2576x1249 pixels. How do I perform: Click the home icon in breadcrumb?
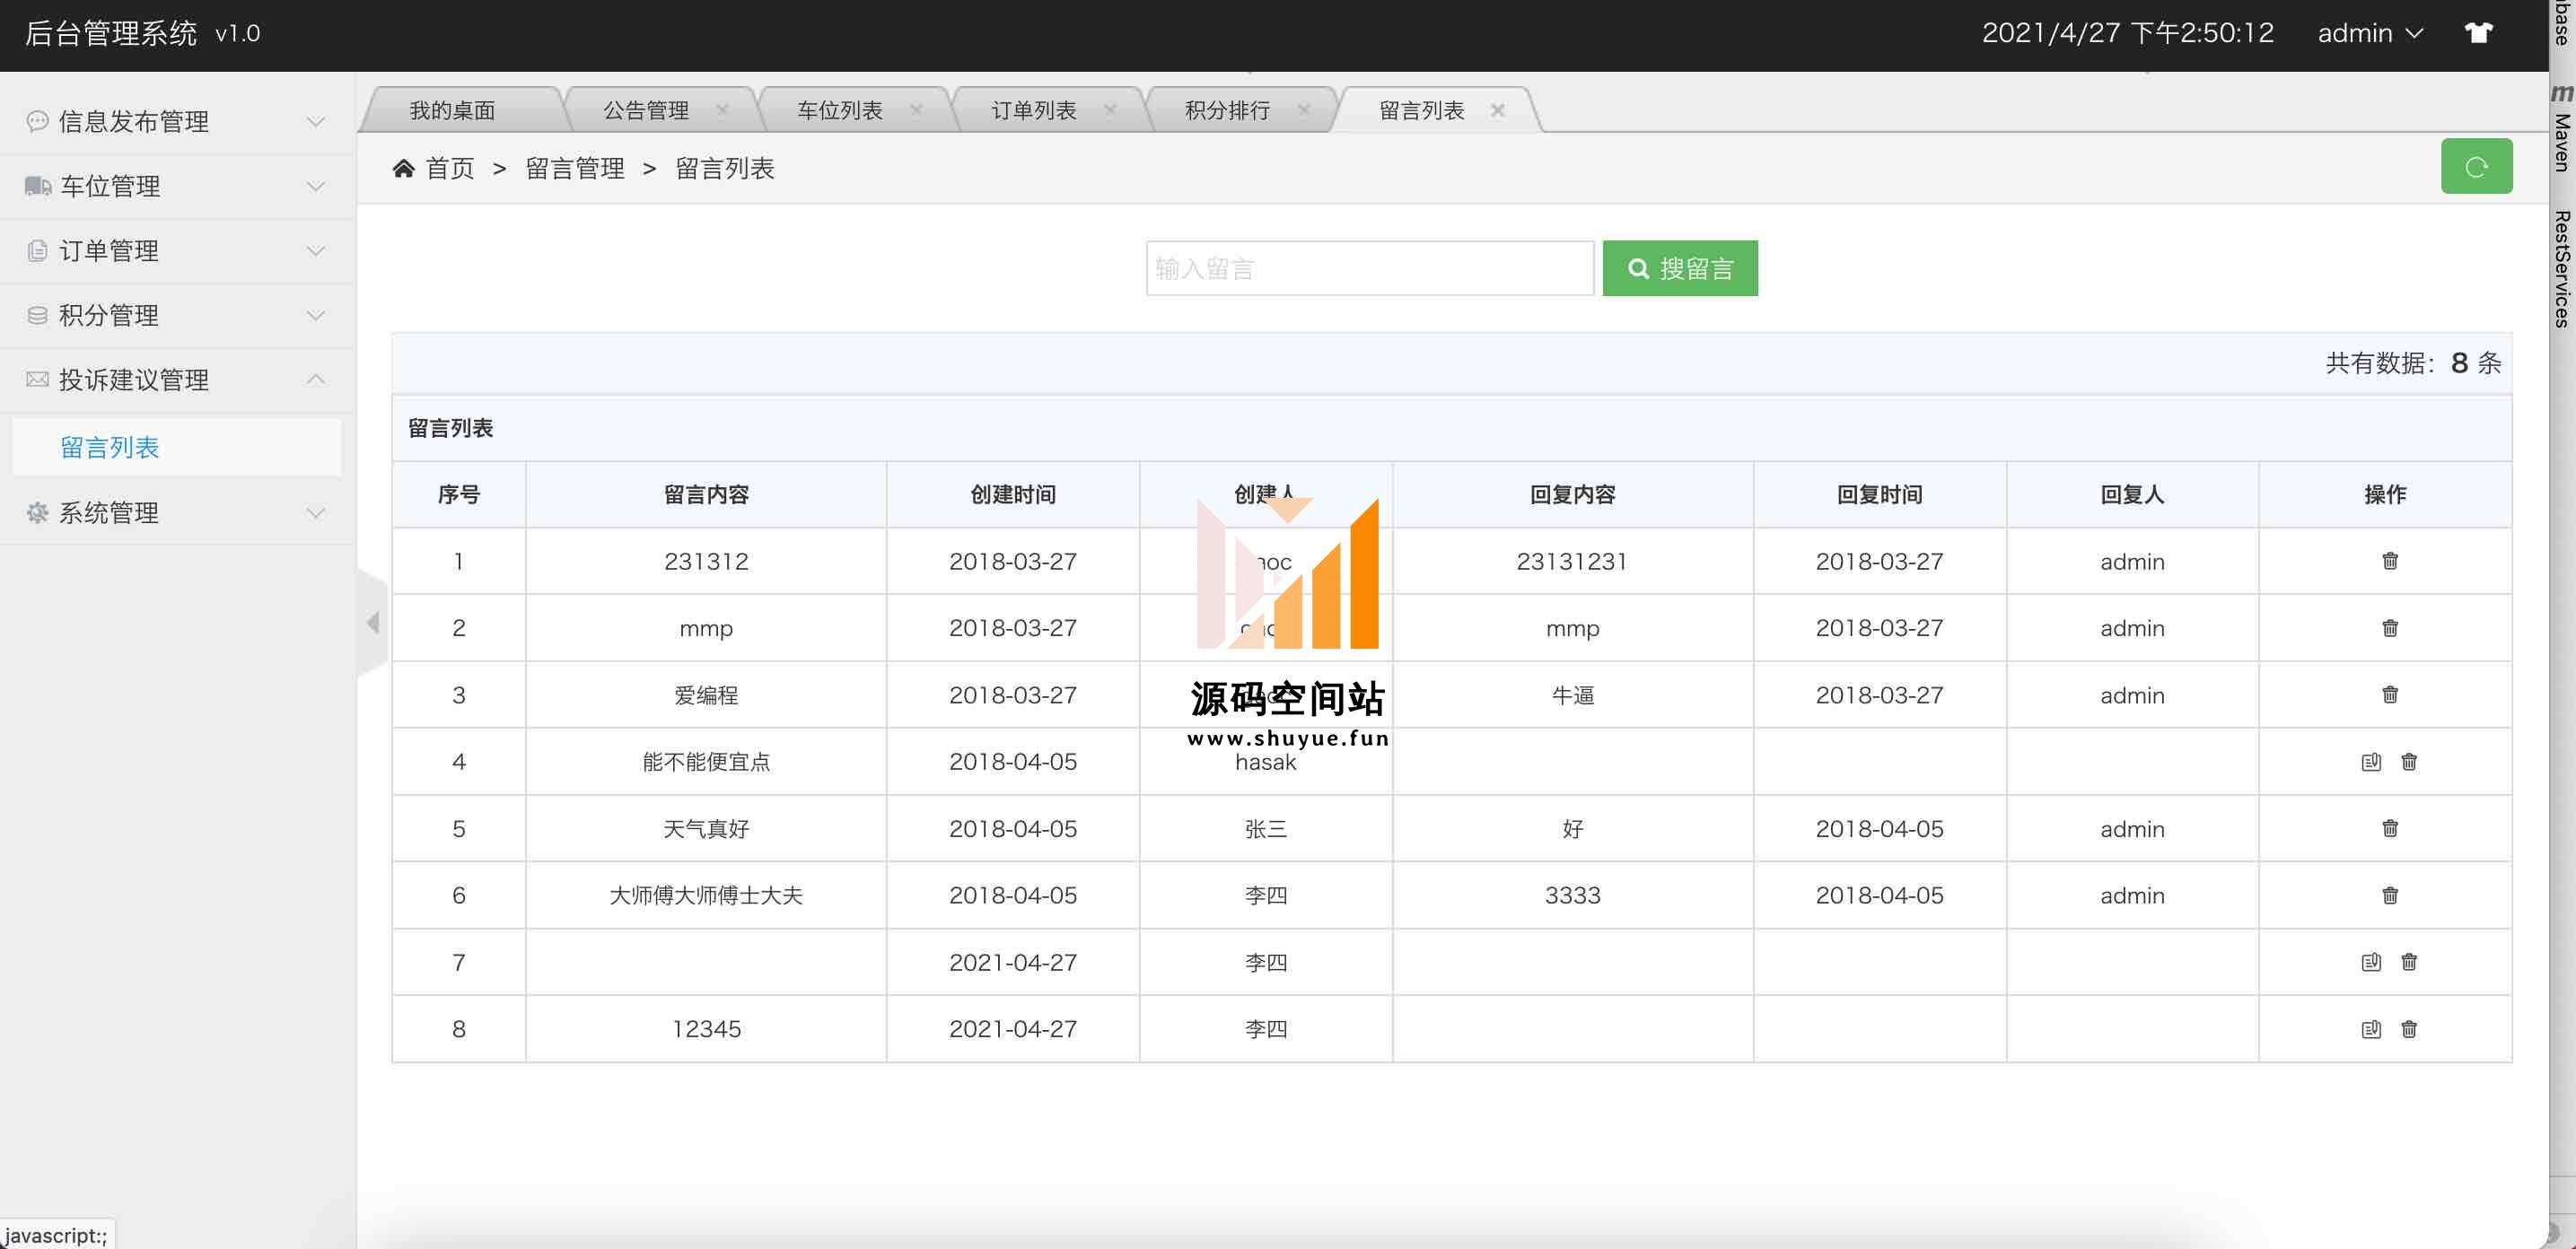point(403,168)
